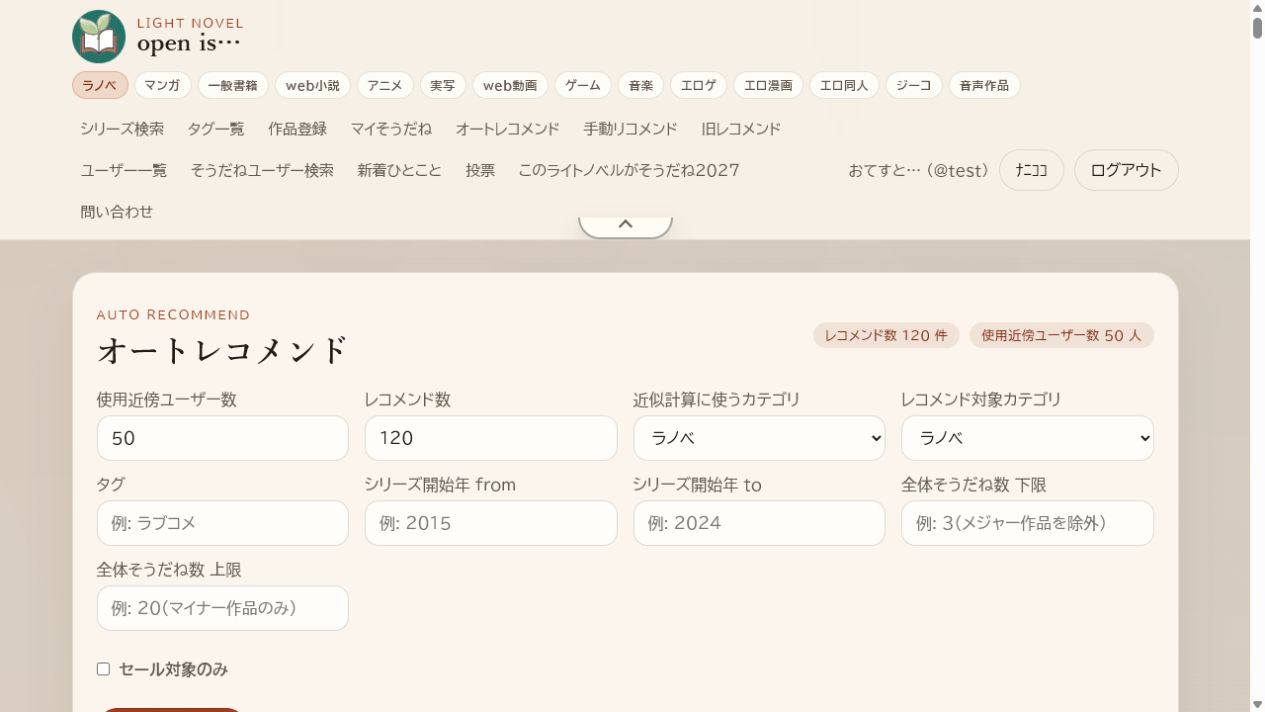Select the ラノベ category pill
1265x712 pixels.
click(100, 85)
